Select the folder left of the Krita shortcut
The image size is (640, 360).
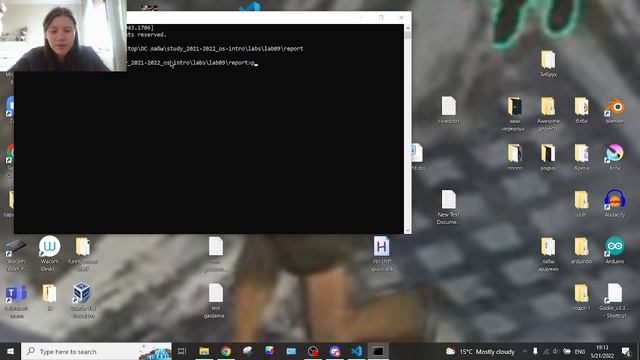581,157
